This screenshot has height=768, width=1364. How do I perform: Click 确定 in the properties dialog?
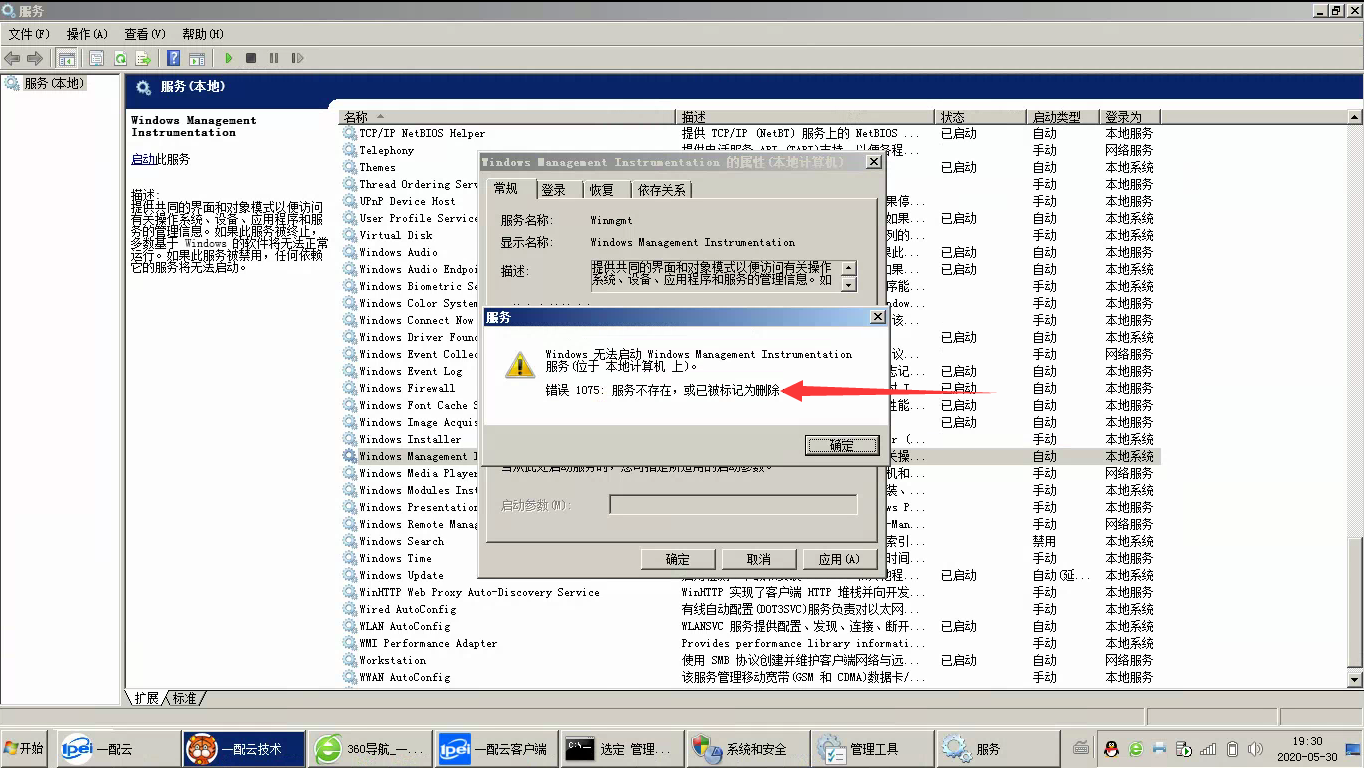(x=678, y=559)
